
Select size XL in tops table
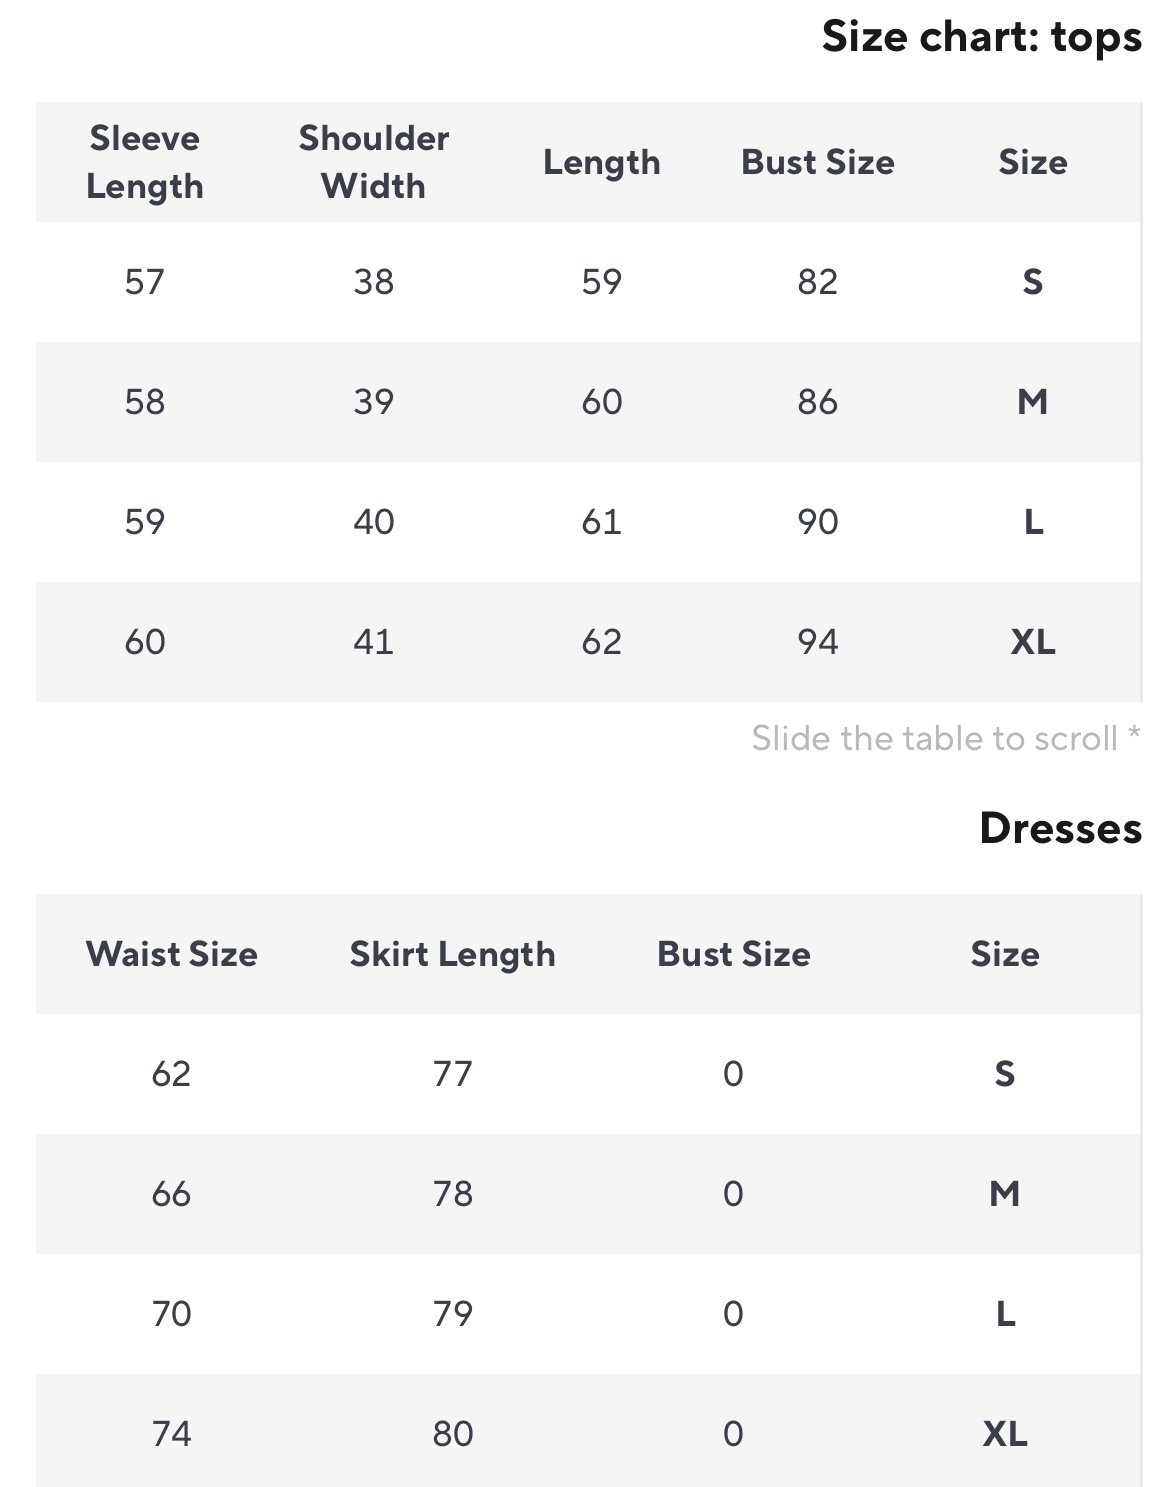[x=1032, y=642]
